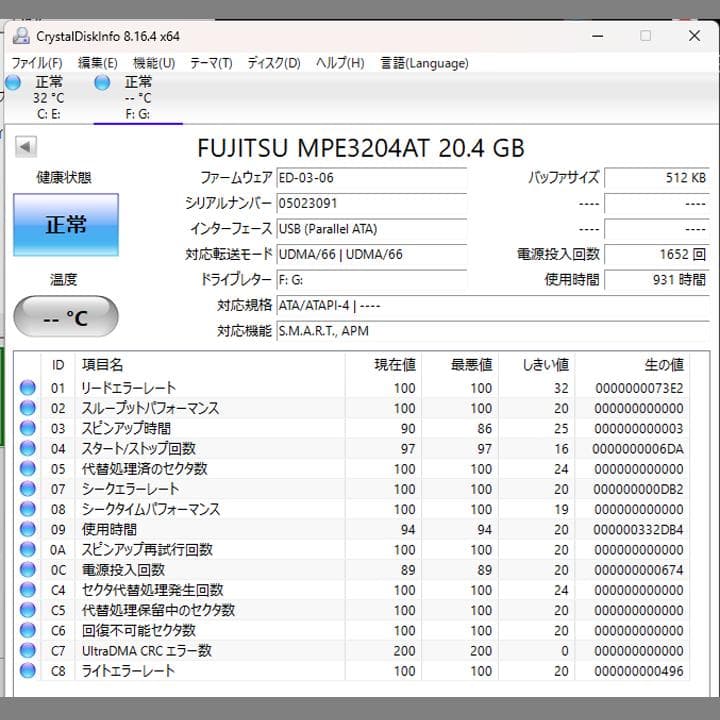Click status circle for ID 0A row
Viewport: 720px width, 720px height.
click(x=28, y=549)
